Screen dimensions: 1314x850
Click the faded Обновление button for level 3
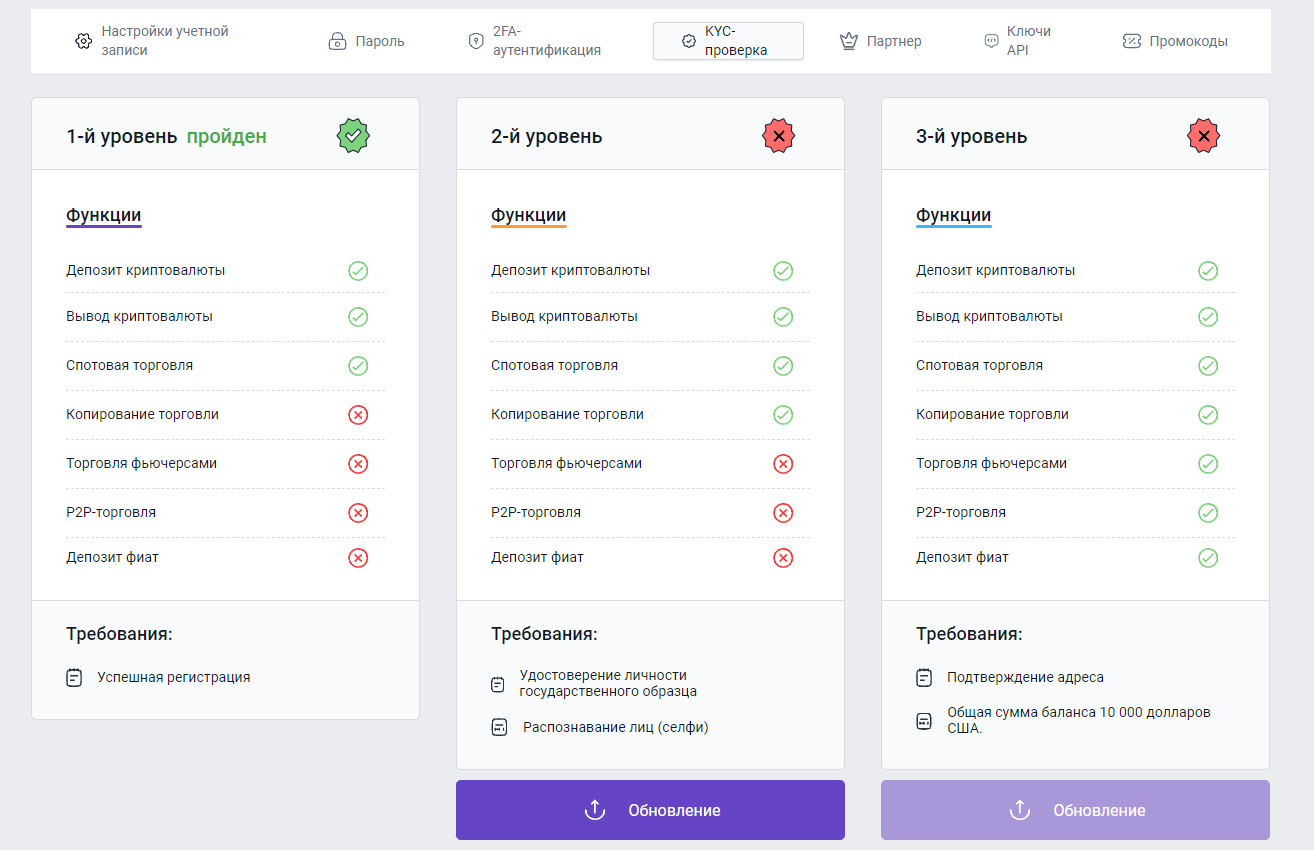1075,810
